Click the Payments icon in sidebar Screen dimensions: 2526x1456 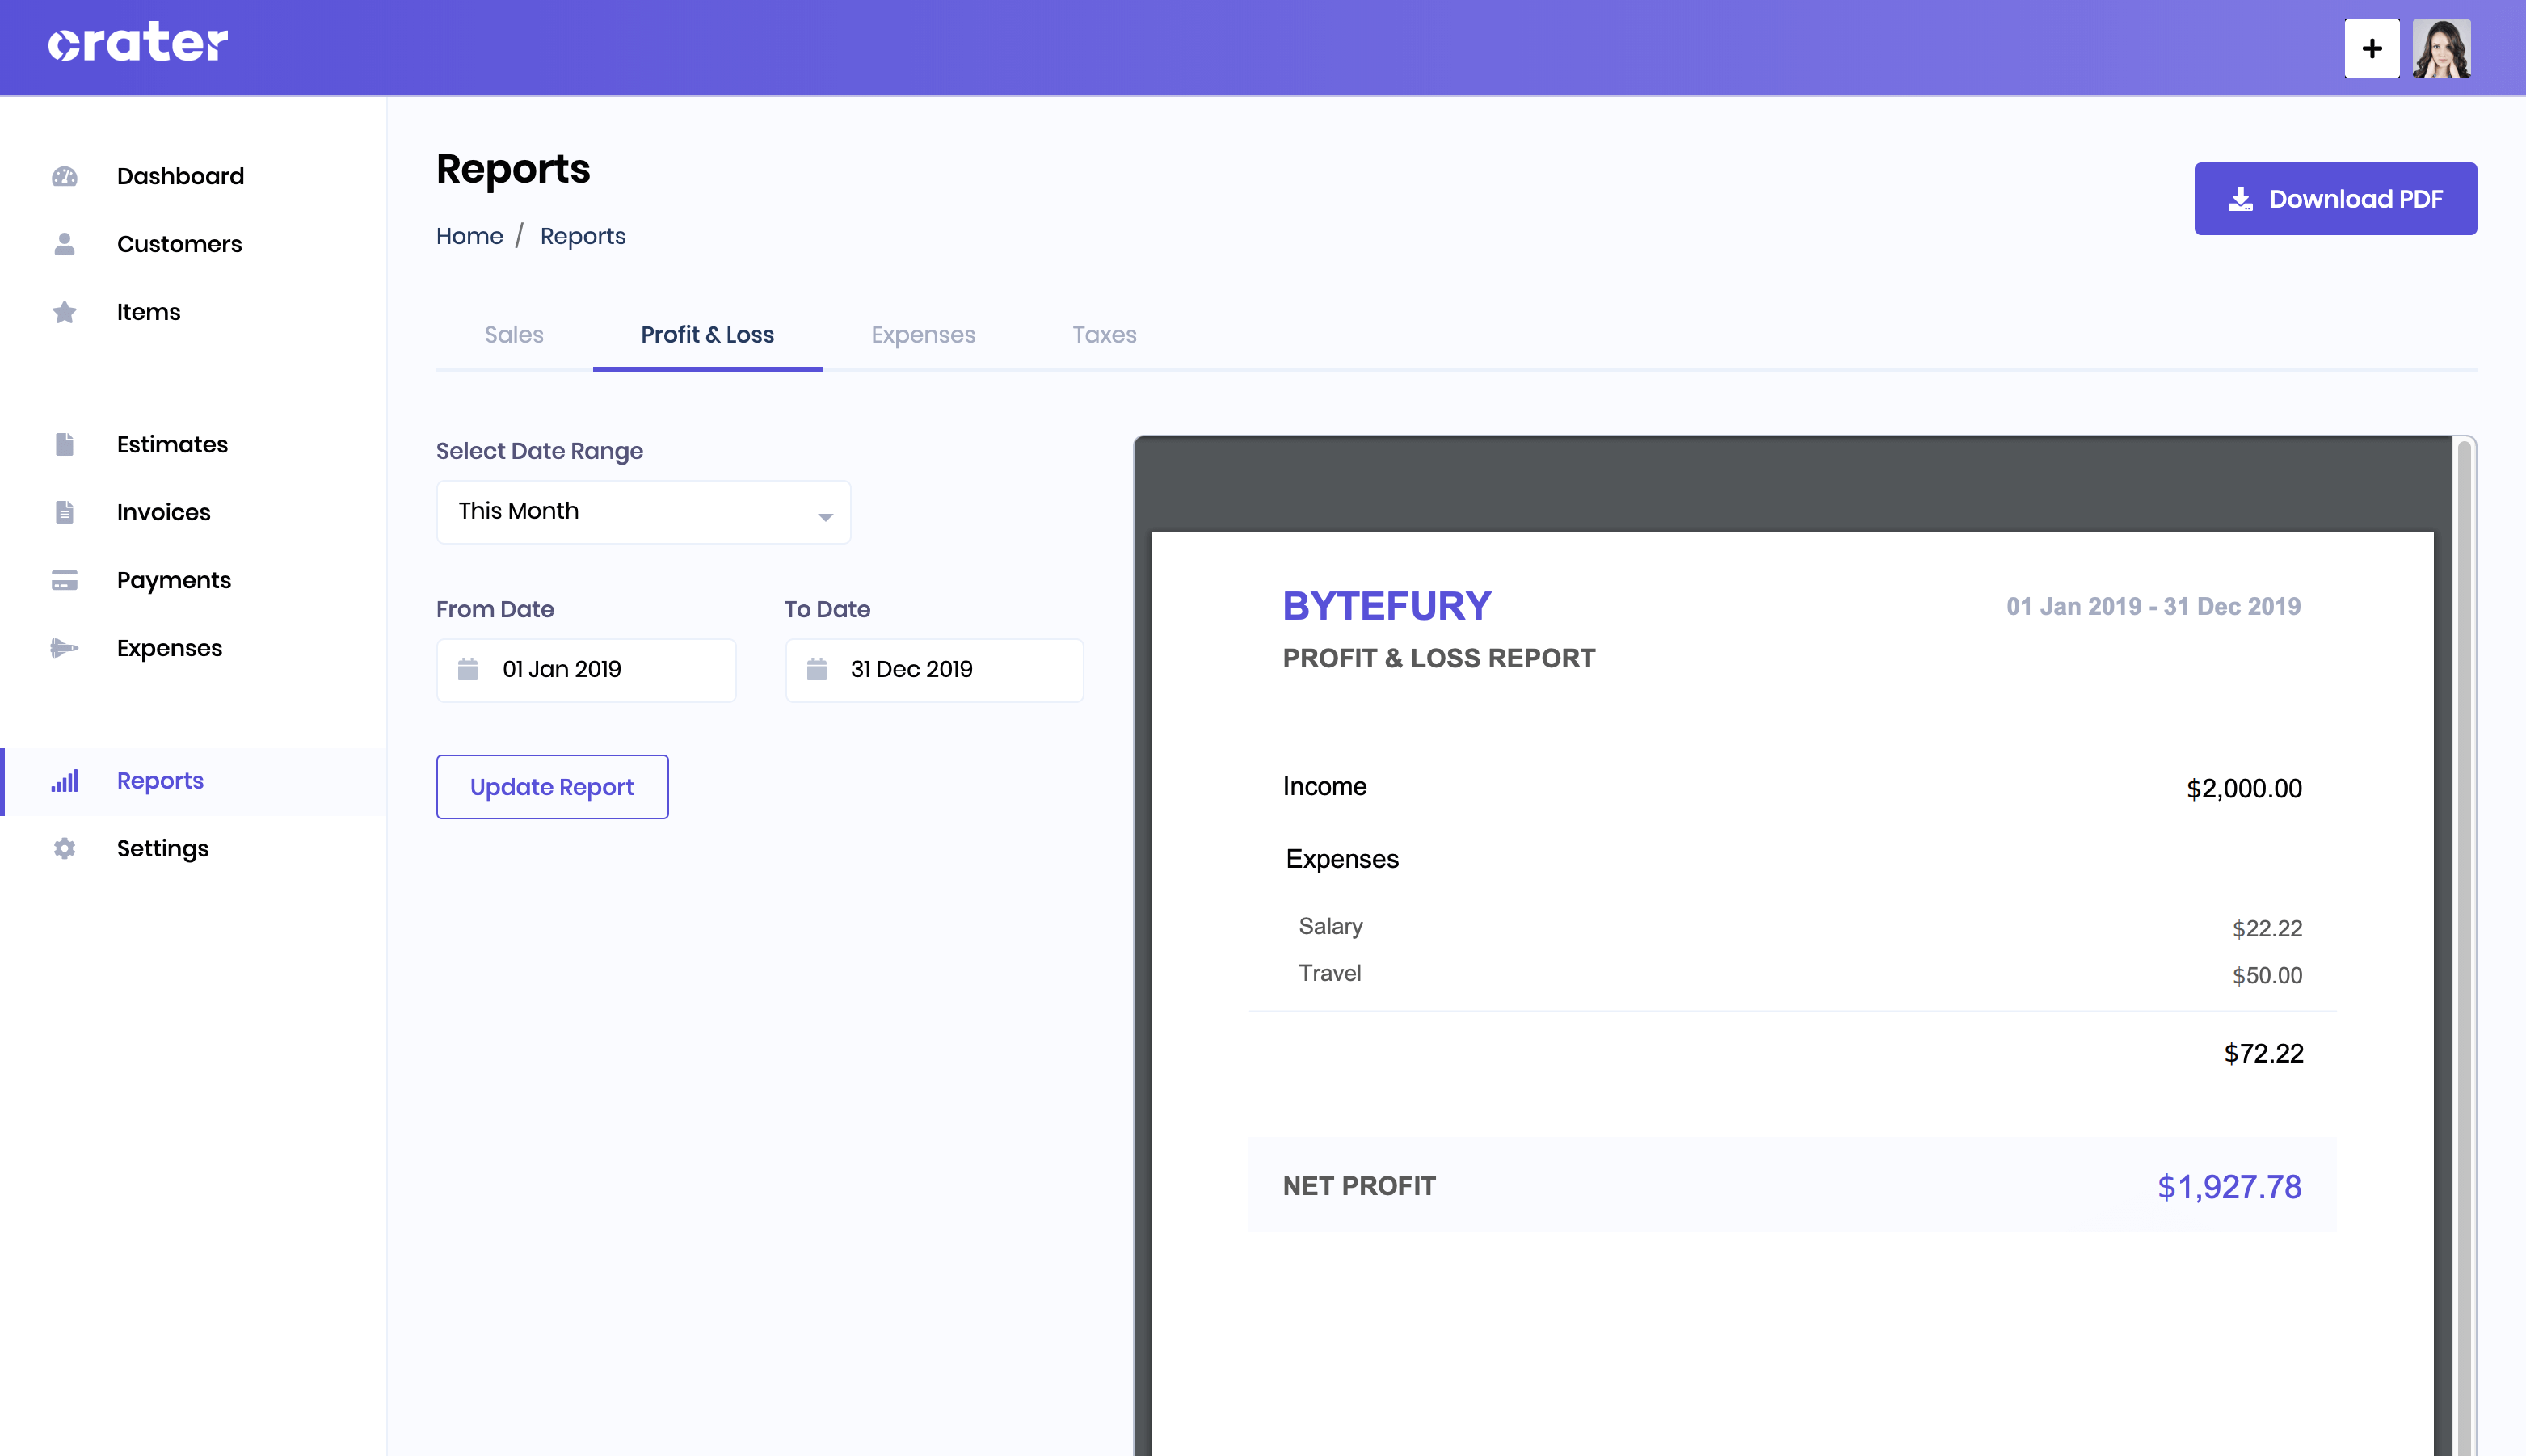tap(64, 579)
